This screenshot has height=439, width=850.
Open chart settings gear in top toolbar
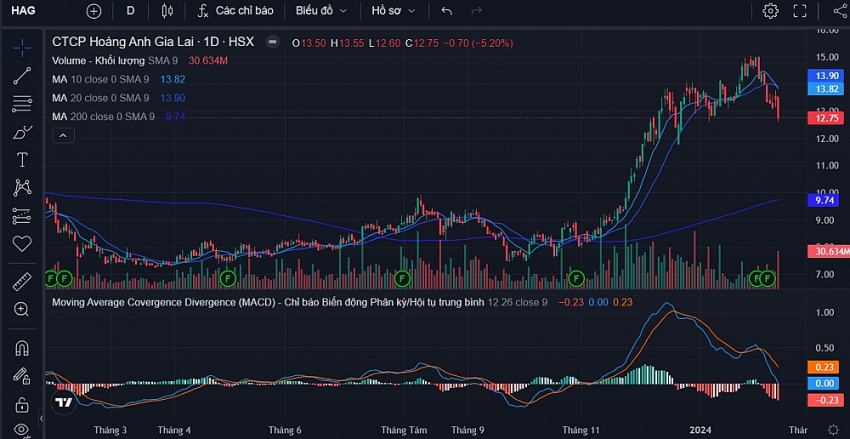point(770,11)
